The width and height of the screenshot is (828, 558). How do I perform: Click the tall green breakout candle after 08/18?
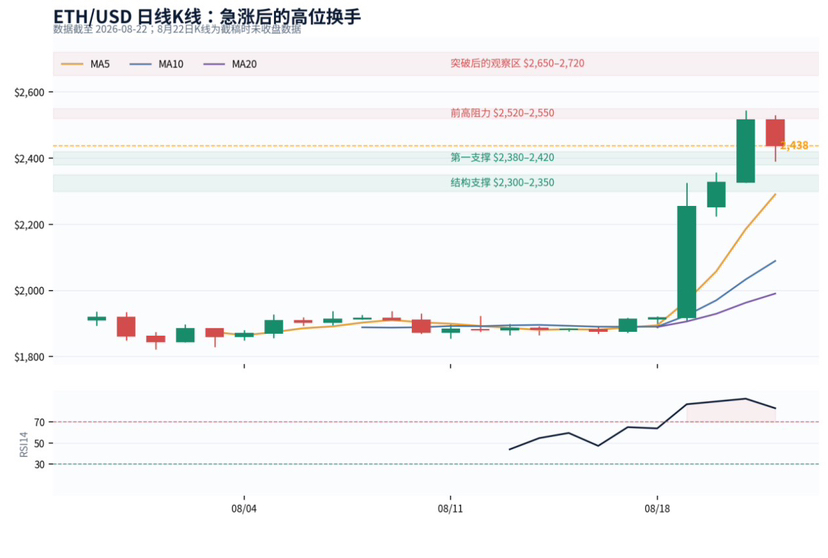pos(686,262)
